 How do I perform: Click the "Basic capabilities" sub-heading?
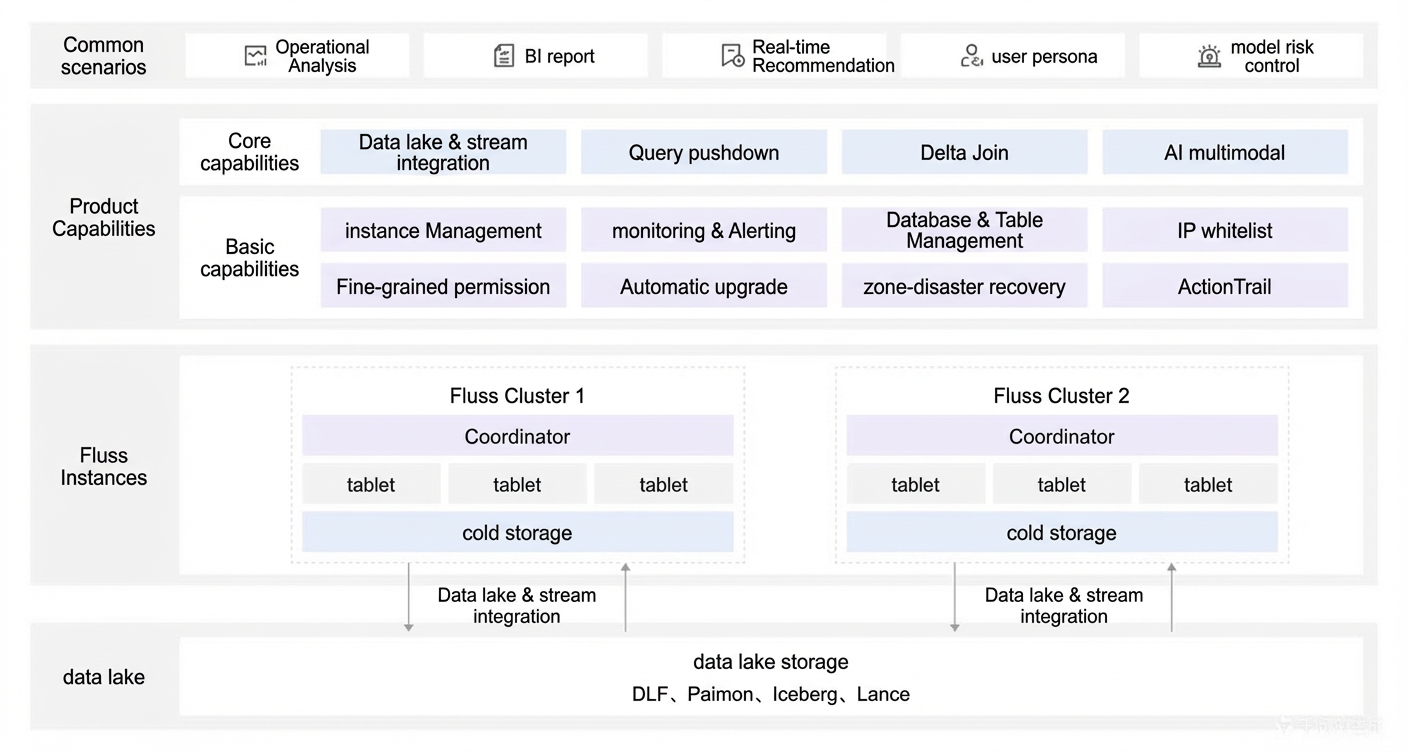coord(249,258)
